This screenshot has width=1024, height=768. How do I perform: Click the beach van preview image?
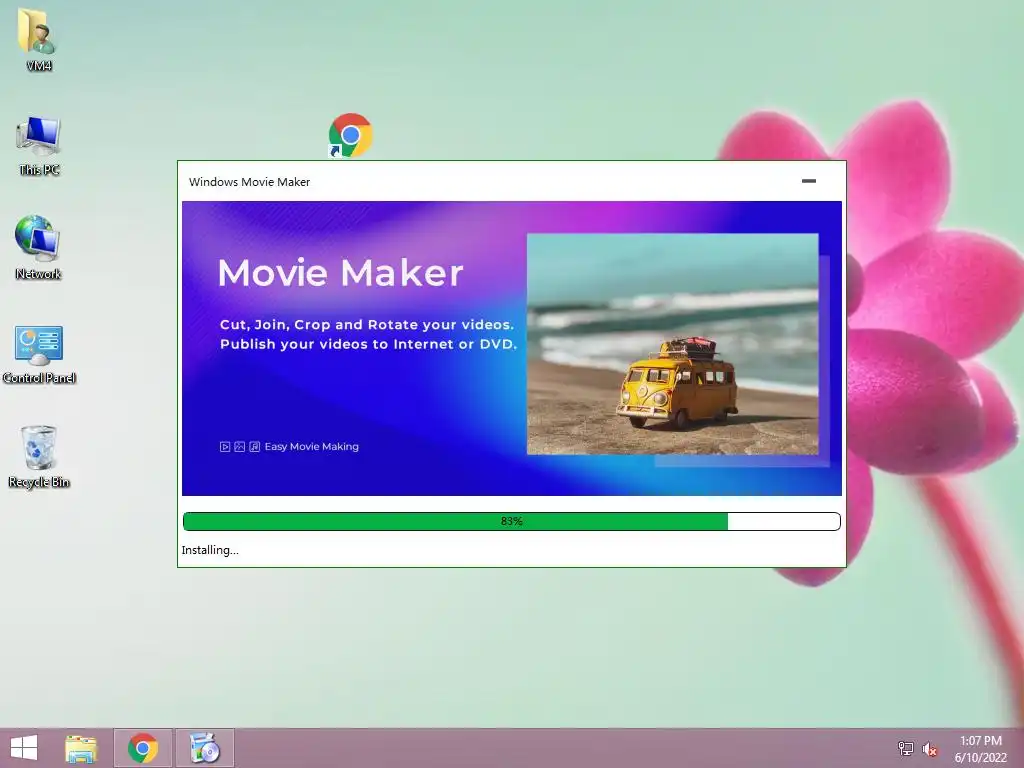673,344
